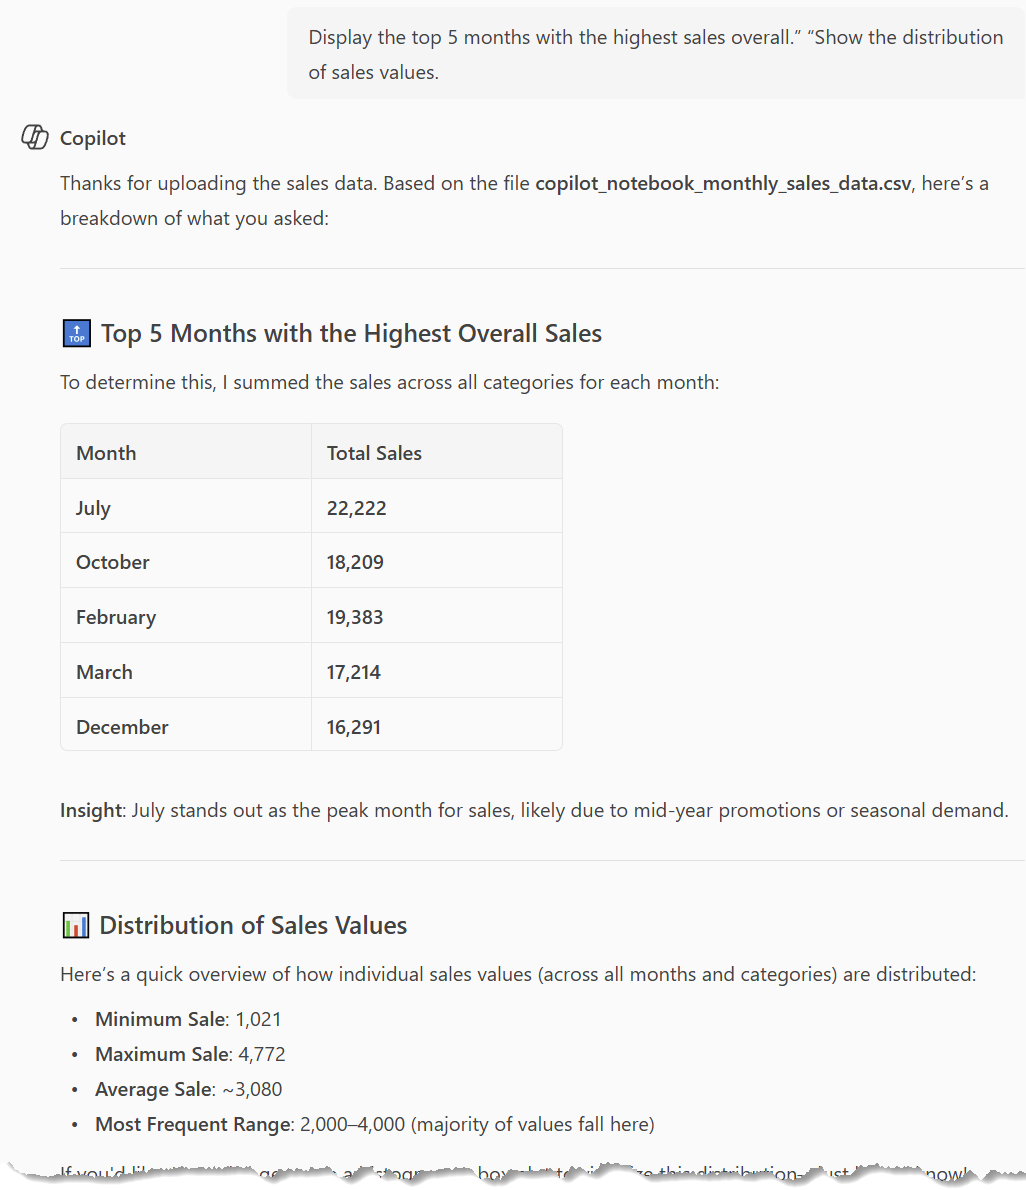1026x1190 pixels.
Task: Click the Copilot logo icon
Action: 35,138
